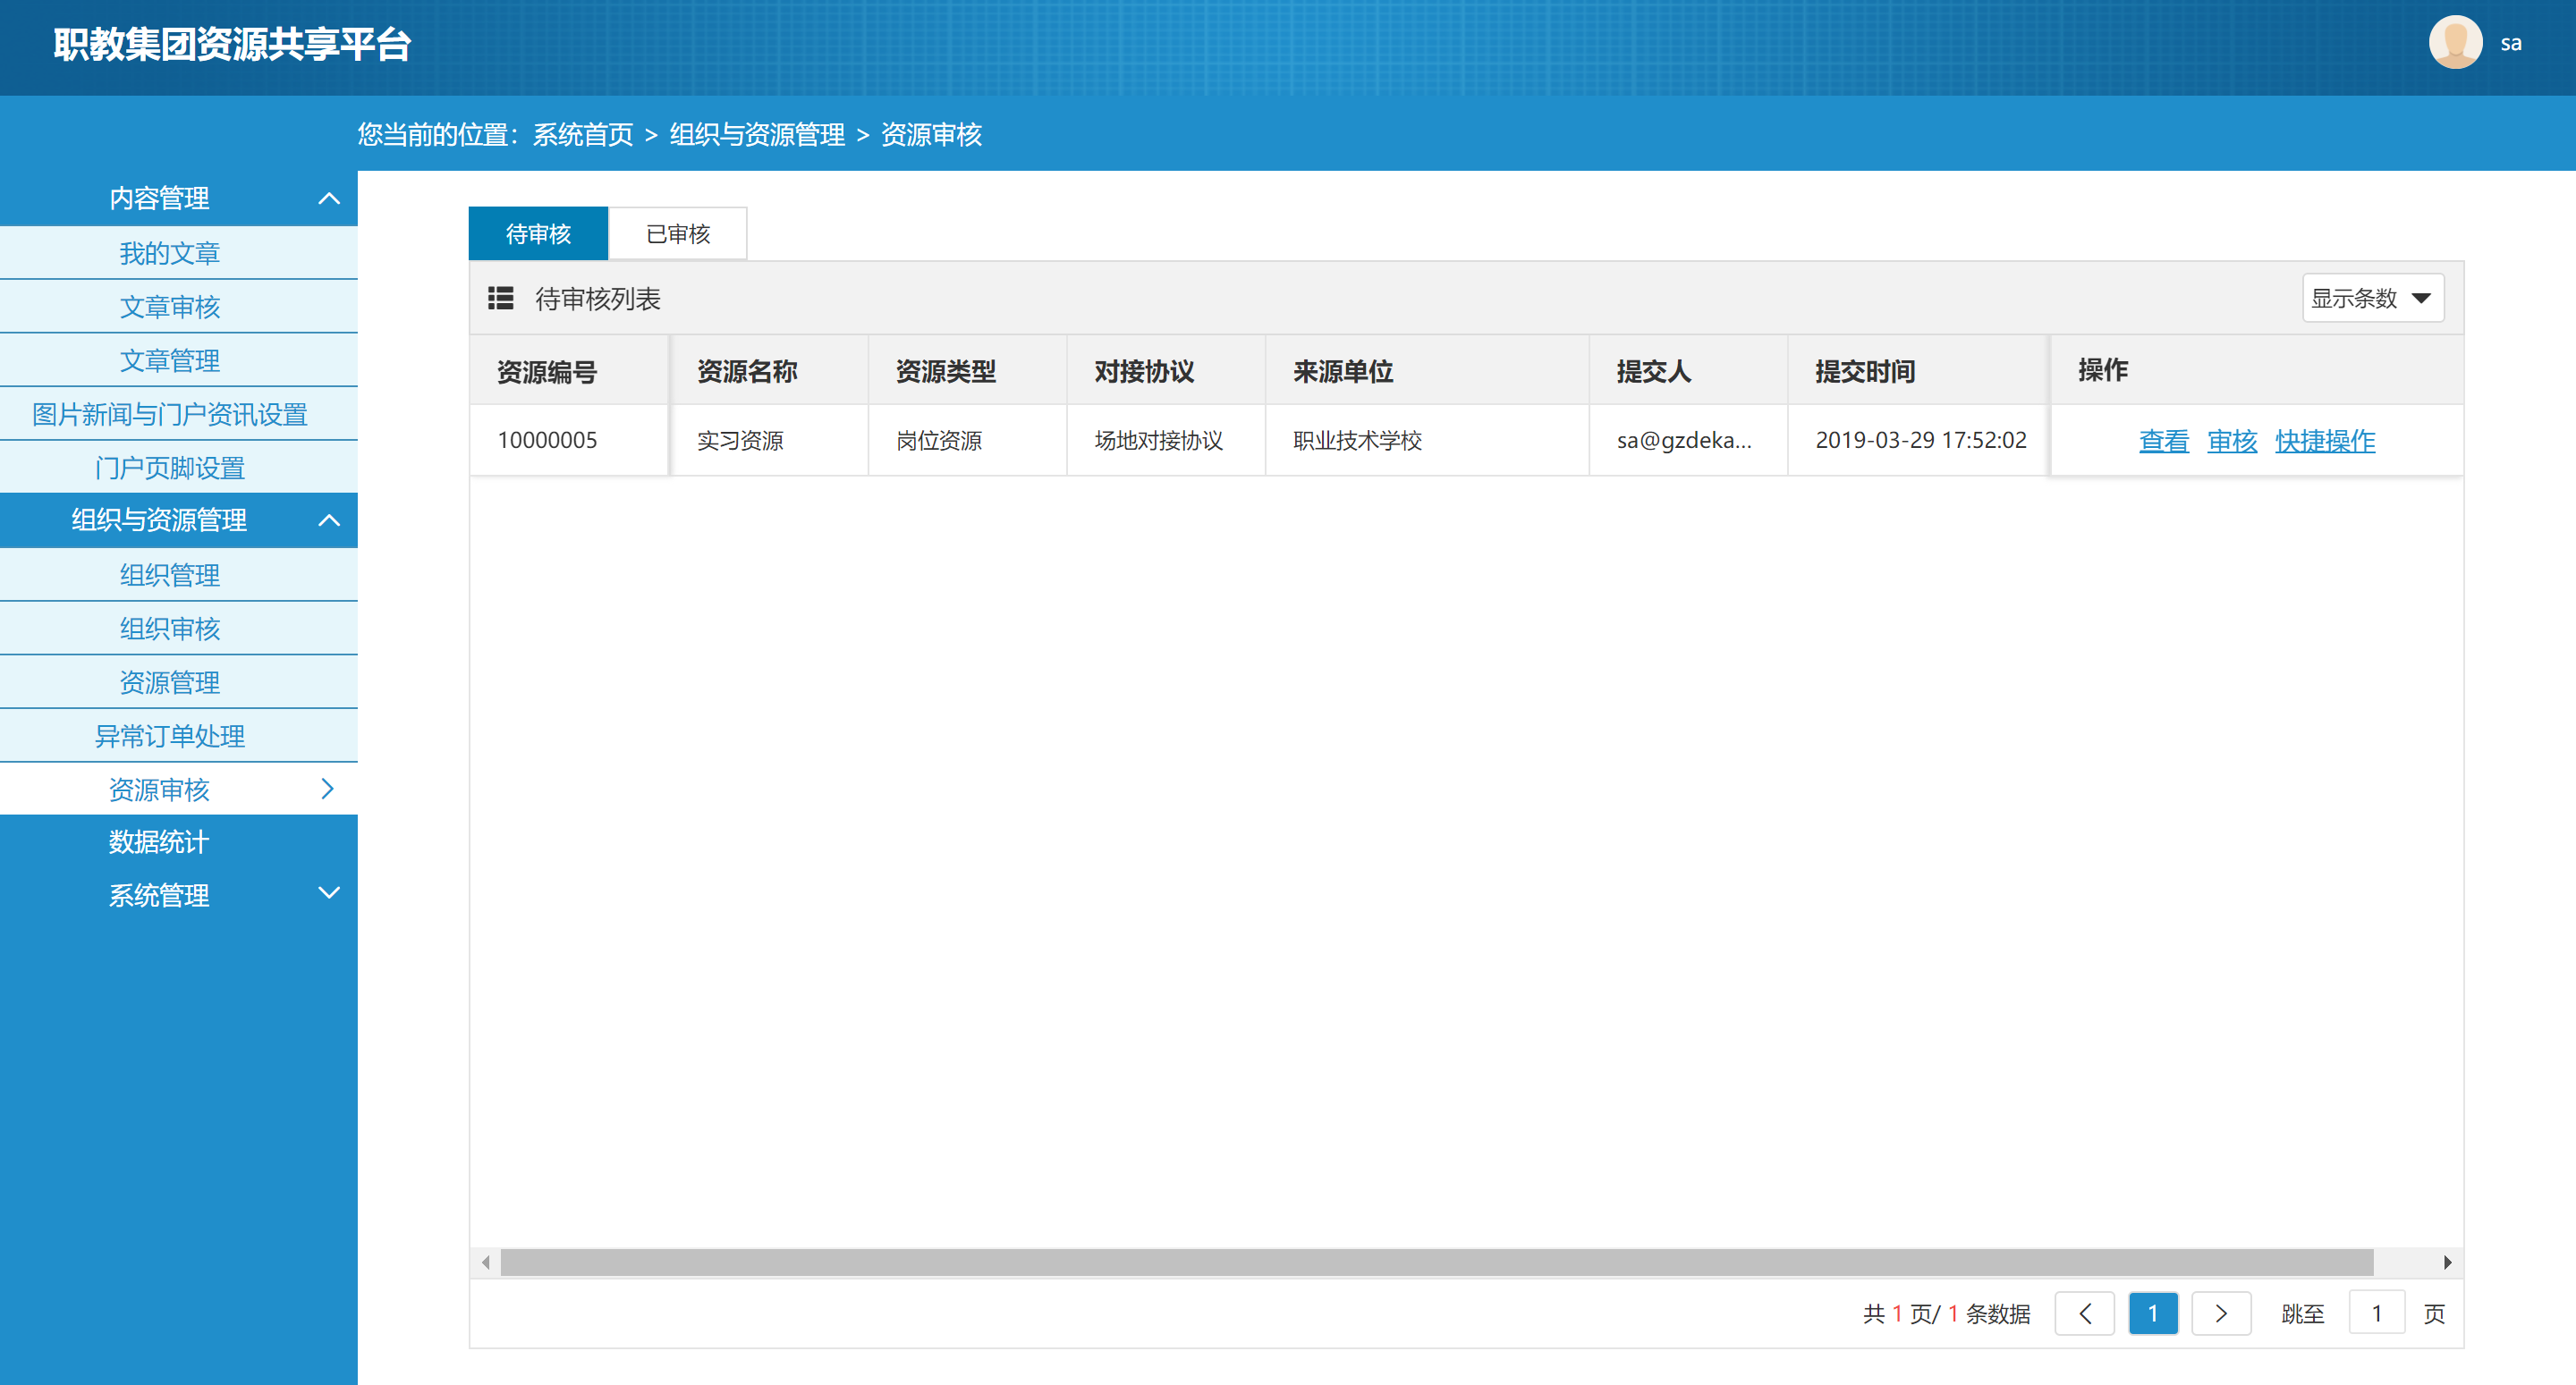Select the 待审核 tab
Image resolution: width=2576 pixels, height=1385 pixels.
click(x=538, y=234)
